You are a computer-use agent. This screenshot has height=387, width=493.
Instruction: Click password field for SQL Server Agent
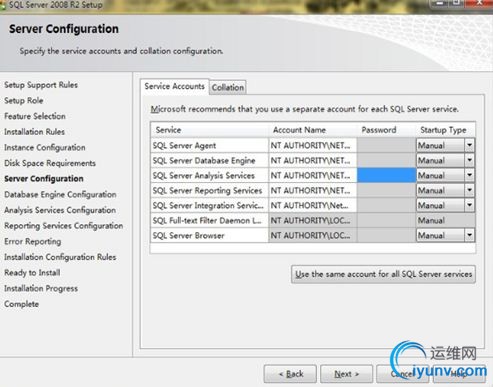tap(386, 145)
